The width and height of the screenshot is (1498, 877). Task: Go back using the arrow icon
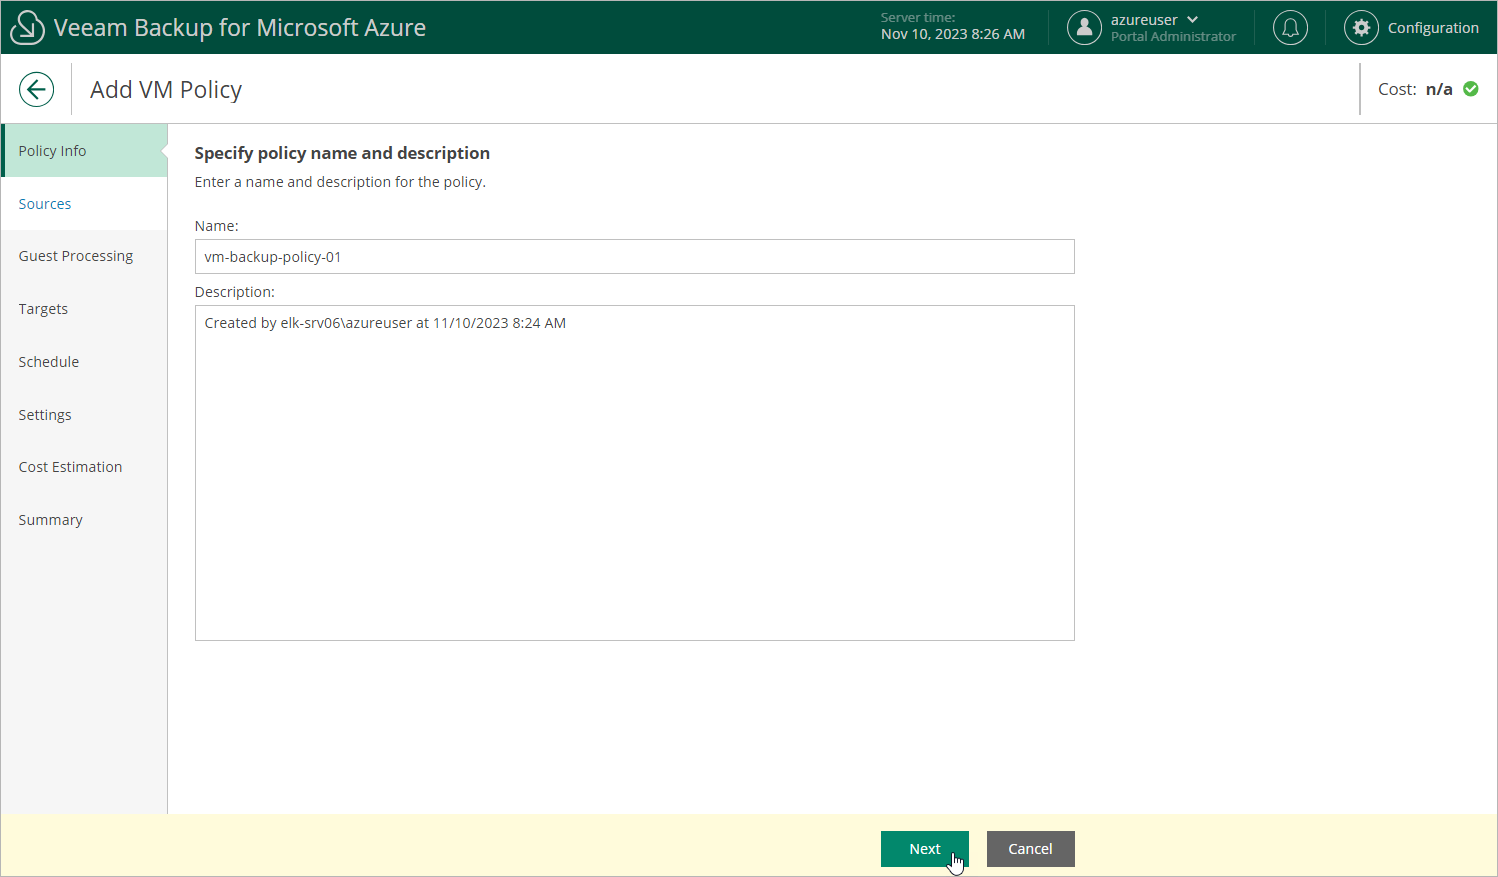point(36,89)
